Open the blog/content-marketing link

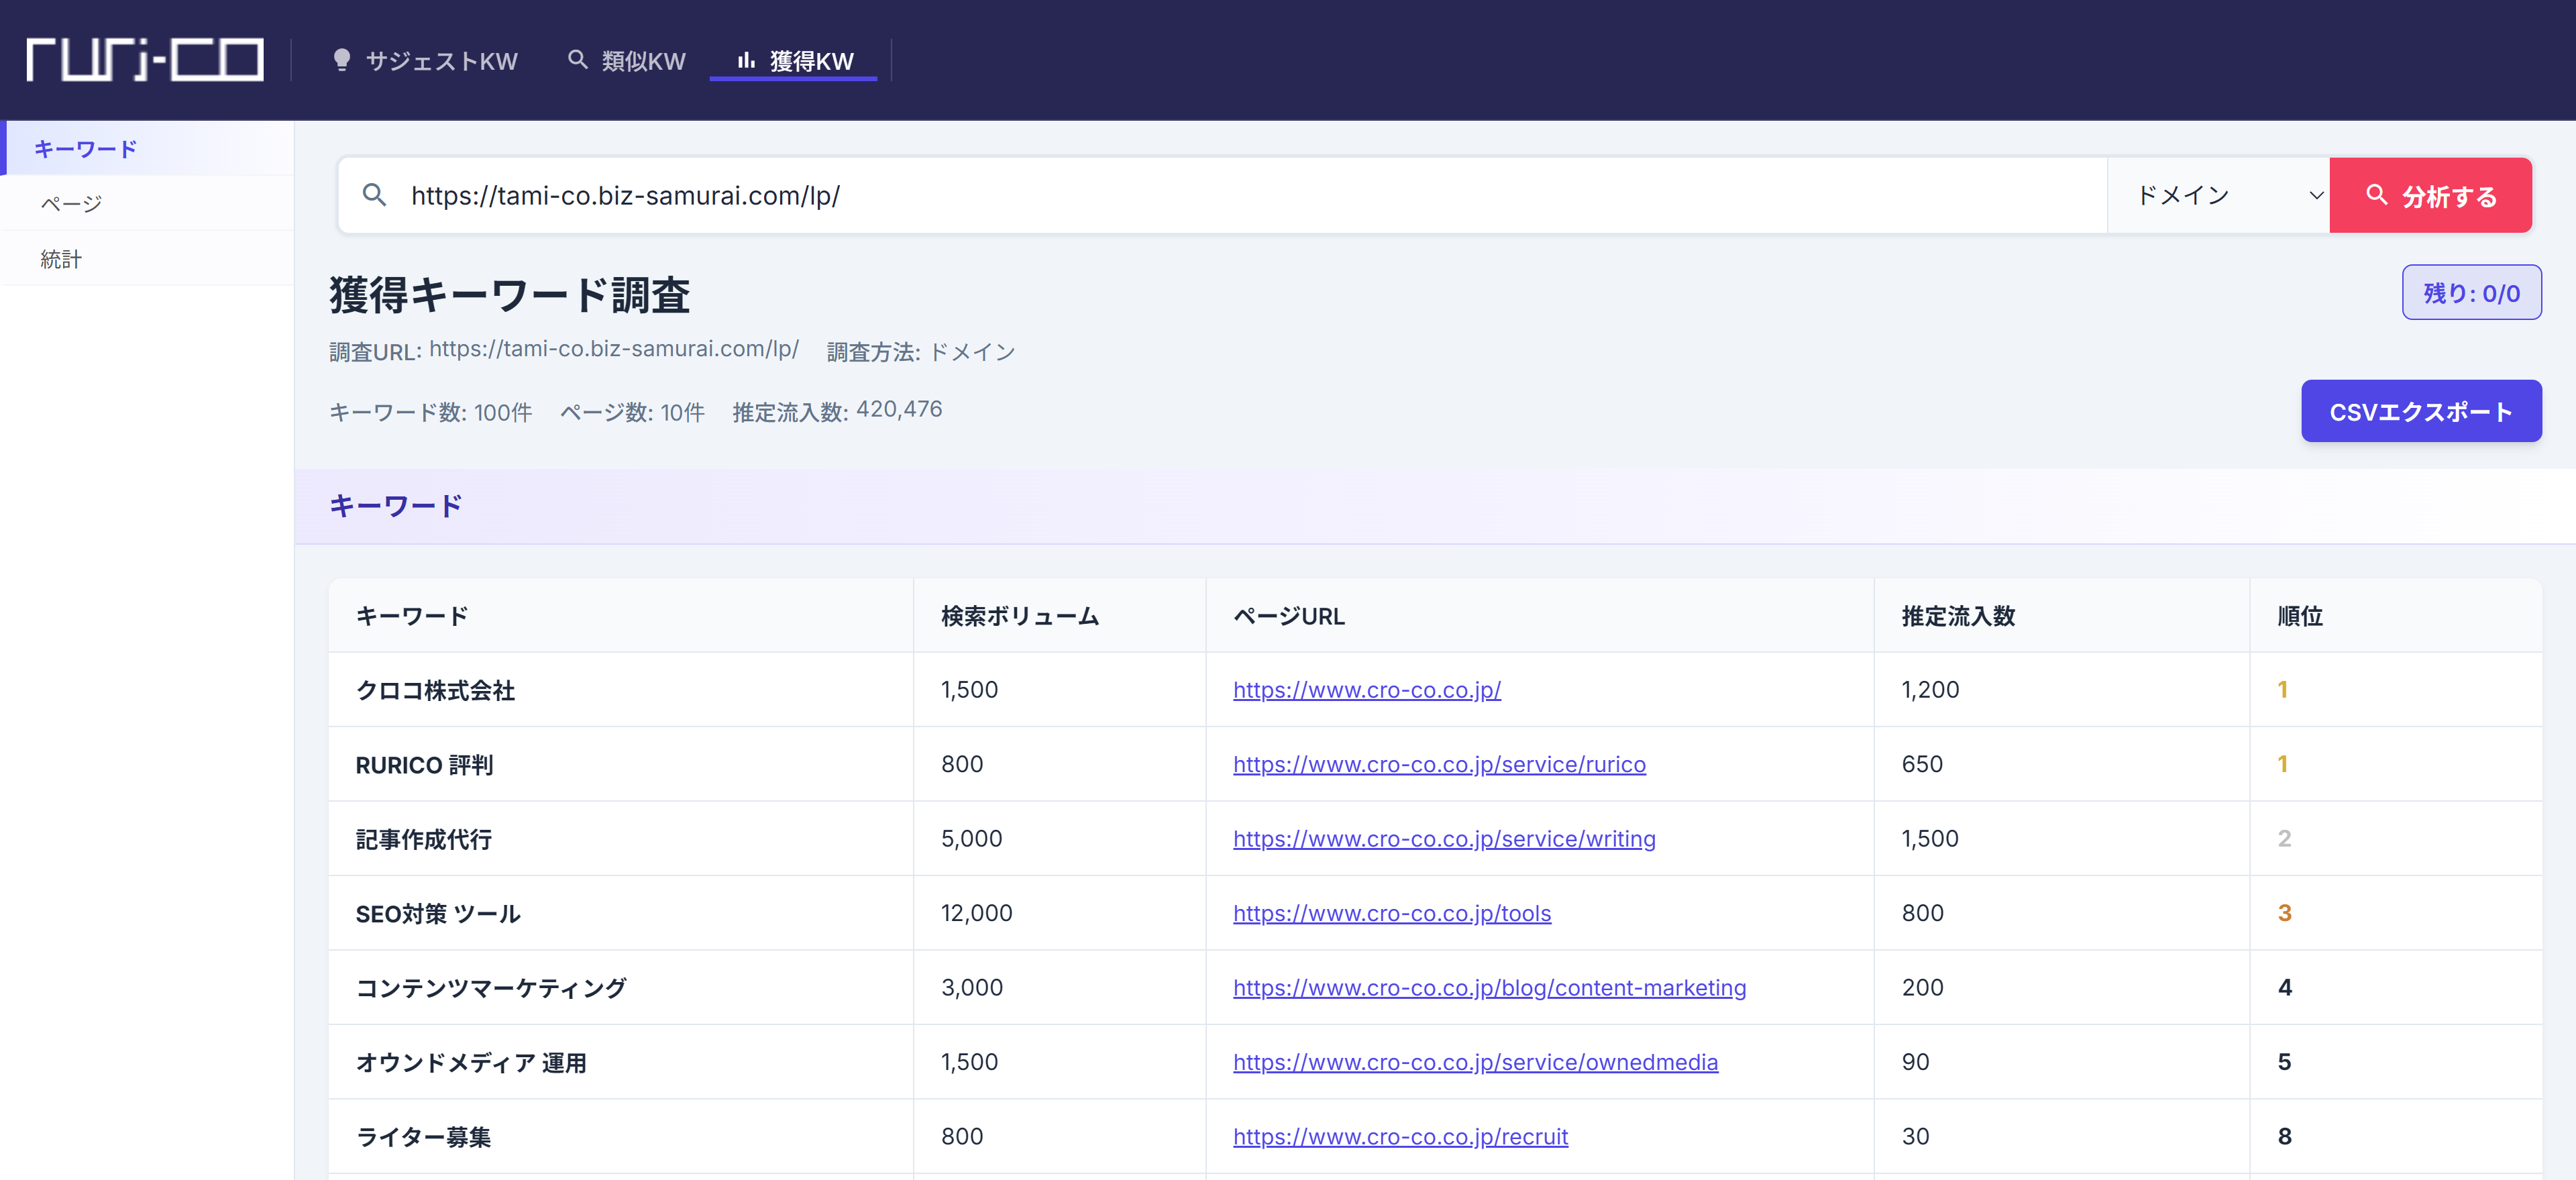coord(1489,988)
